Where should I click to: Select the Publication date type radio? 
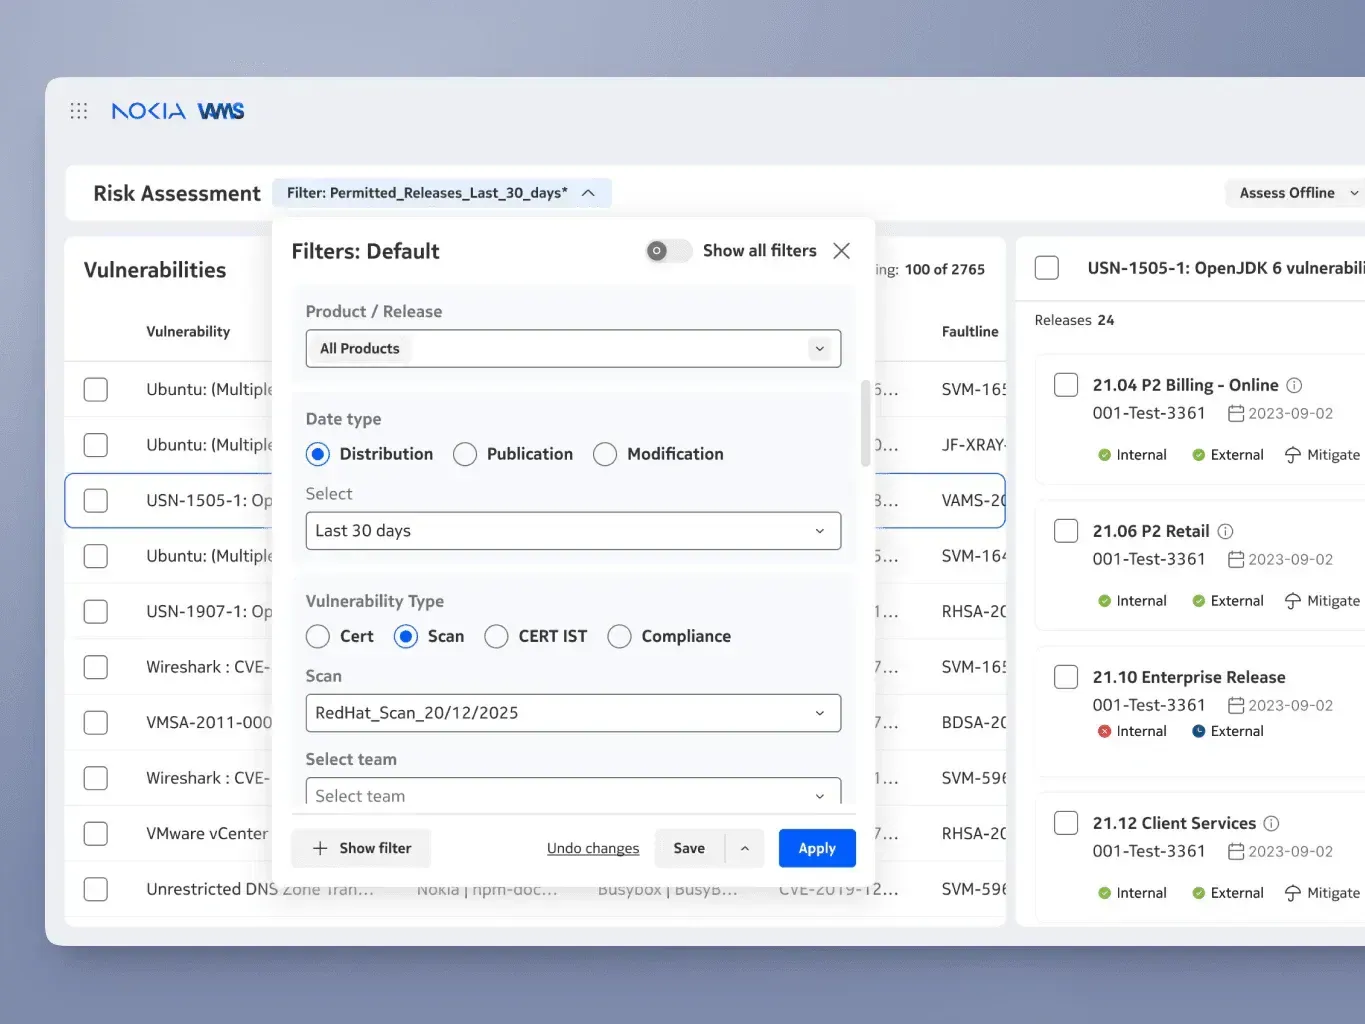click(x=465, y=454)
